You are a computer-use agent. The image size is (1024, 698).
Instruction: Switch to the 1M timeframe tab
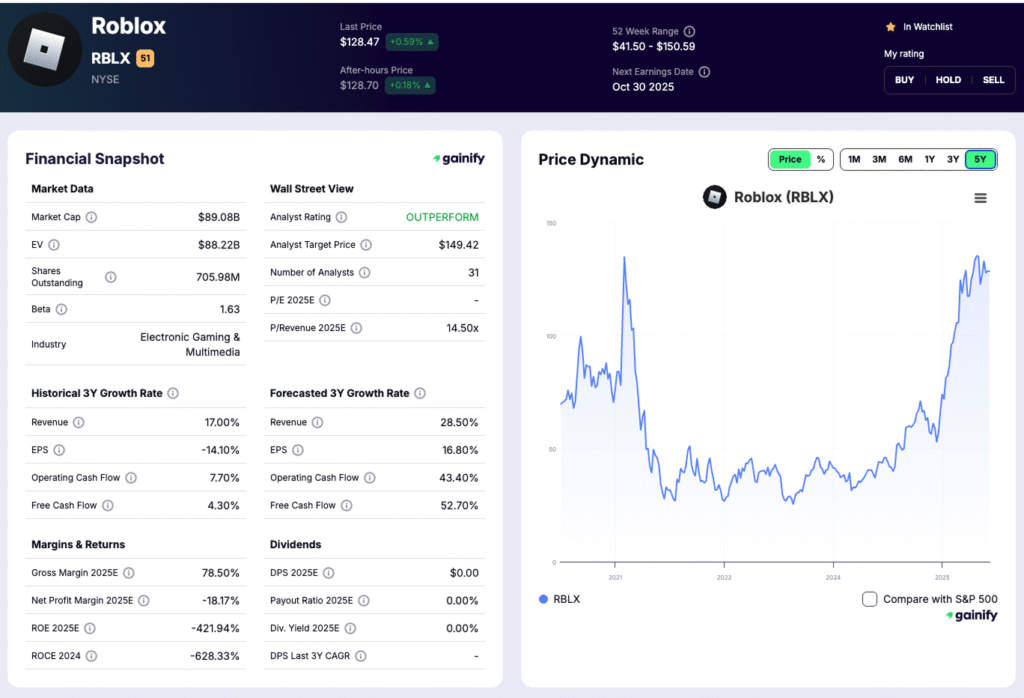(854, 159)
